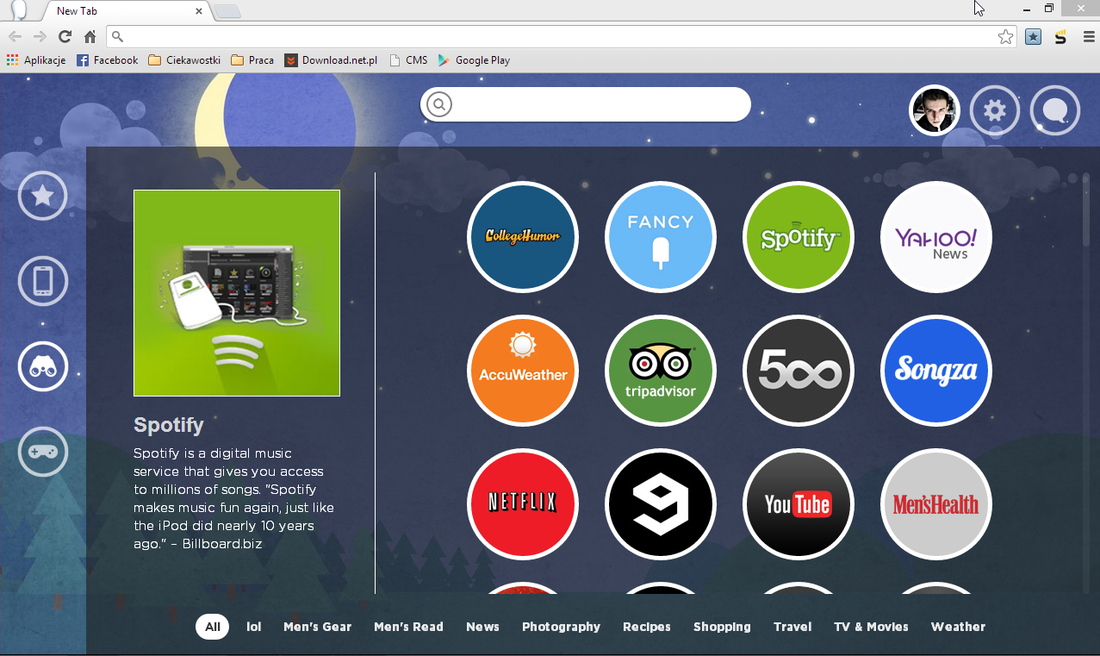Open the CollegeHumor app circle
The height and width of the screenshot is (656, 1100).
(523, 236)
